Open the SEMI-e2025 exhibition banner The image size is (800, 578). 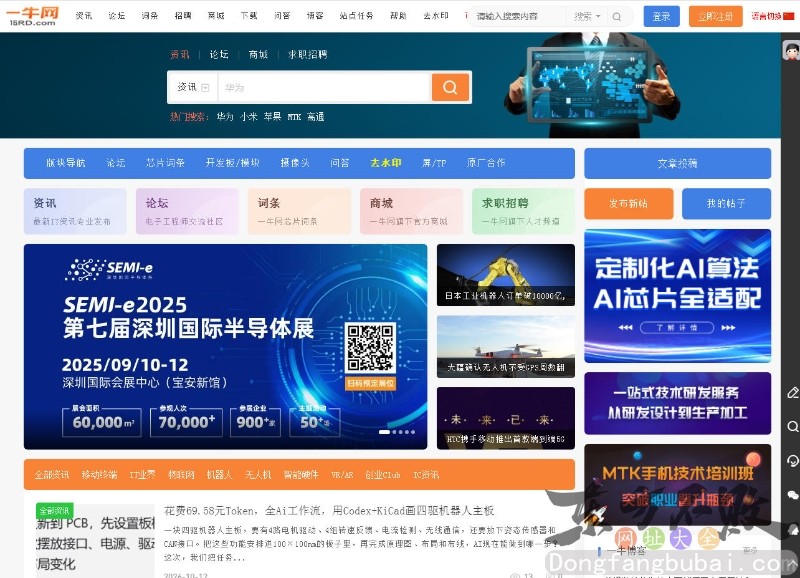[226, 347]
